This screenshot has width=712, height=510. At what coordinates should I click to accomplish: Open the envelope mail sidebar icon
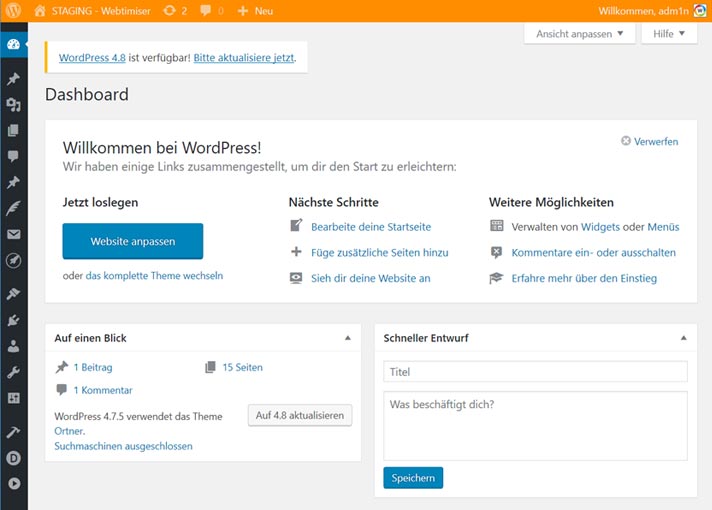click(14, 234)
